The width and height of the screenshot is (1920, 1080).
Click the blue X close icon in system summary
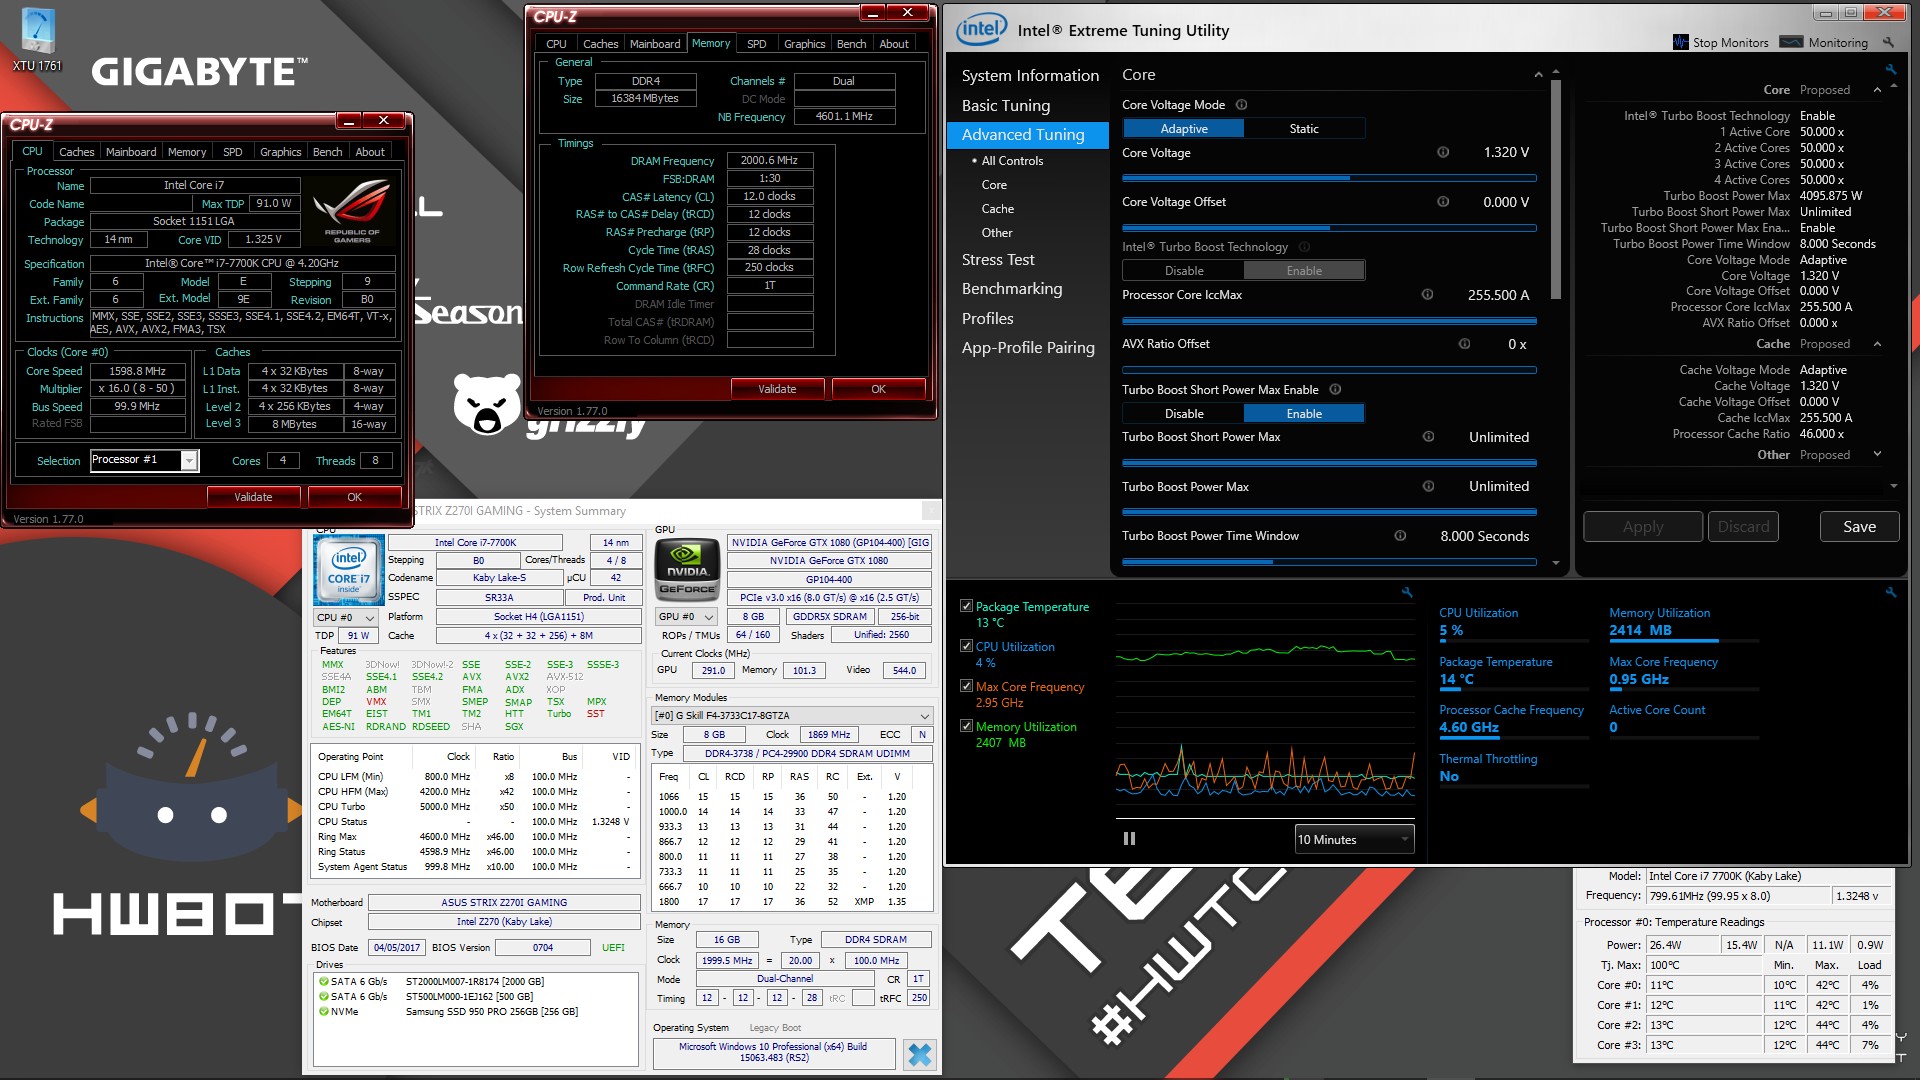(x=919, y=1054)
